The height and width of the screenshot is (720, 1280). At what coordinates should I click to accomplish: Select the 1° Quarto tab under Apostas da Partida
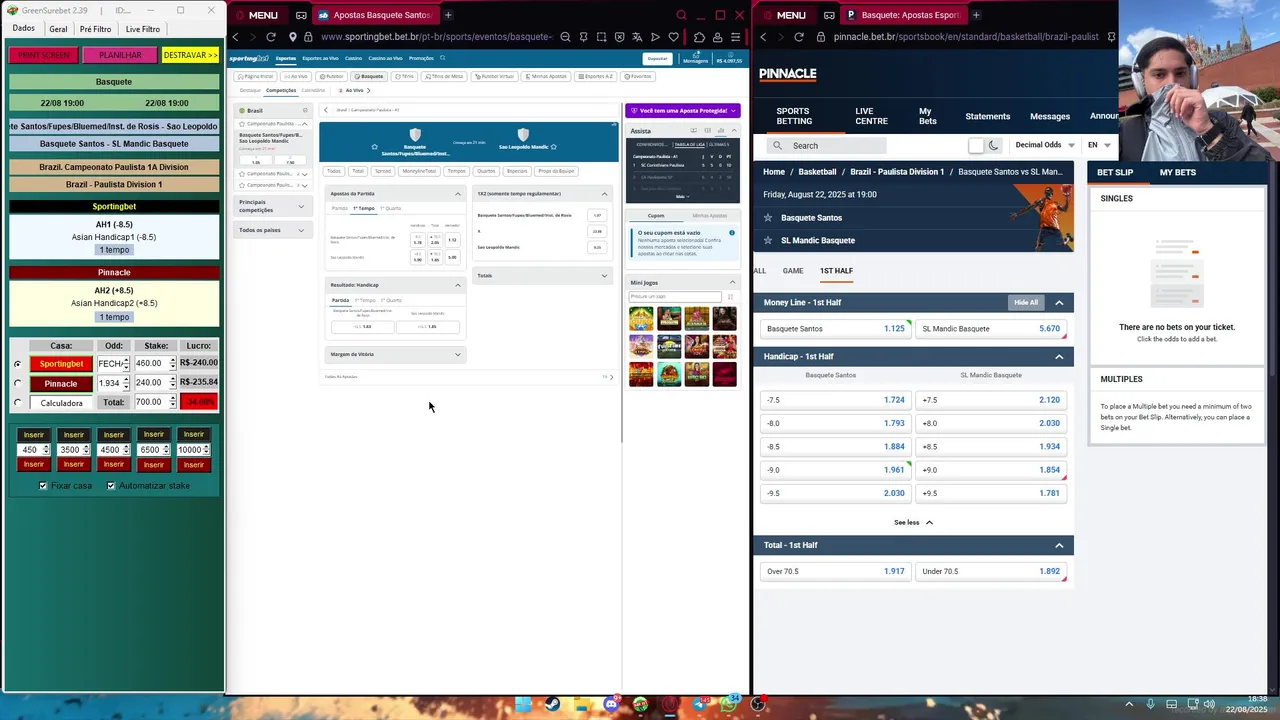pyautogui.click(x=391, y=208)
